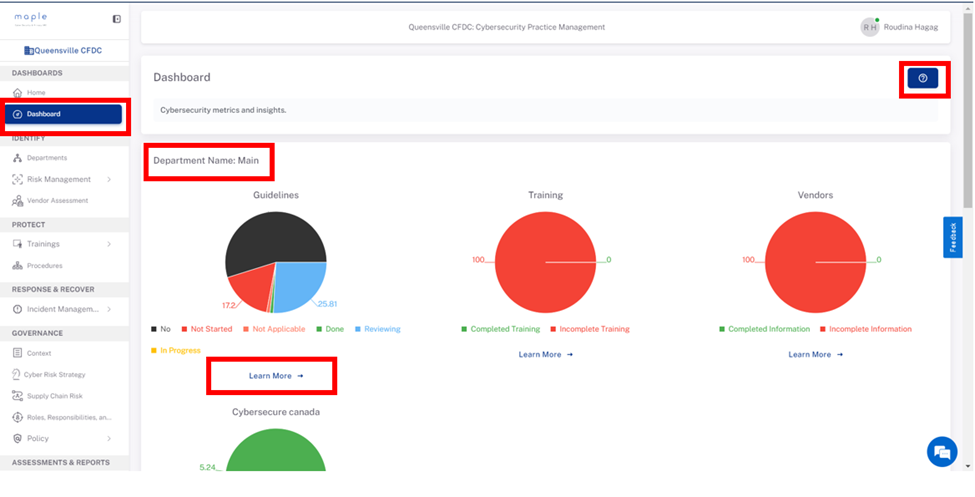
Task: Click the Supply Chain Risk icon
Action: pos(17,396)
